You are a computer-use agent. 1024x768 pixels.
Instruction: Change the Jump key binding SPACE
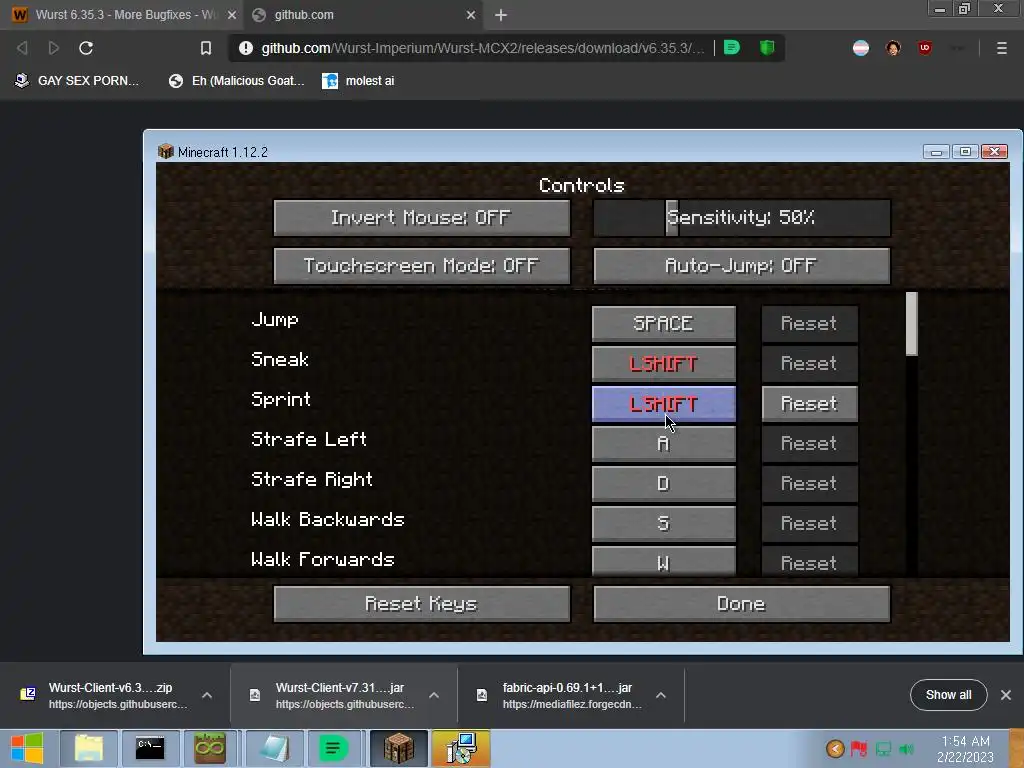(664, 323)
